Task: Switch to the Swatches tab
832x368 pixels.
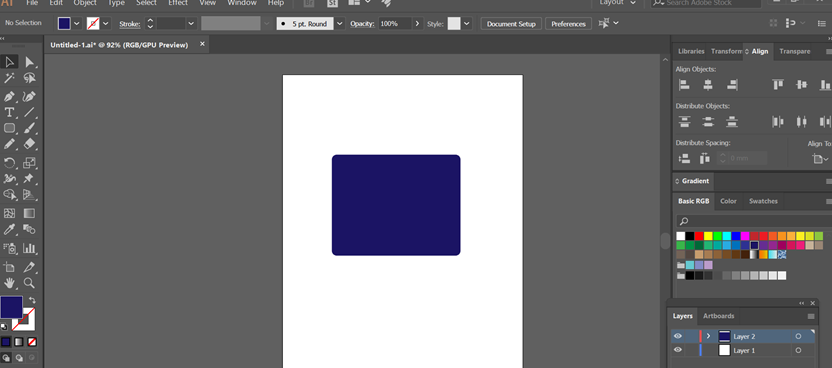Action: coord(763,201)
